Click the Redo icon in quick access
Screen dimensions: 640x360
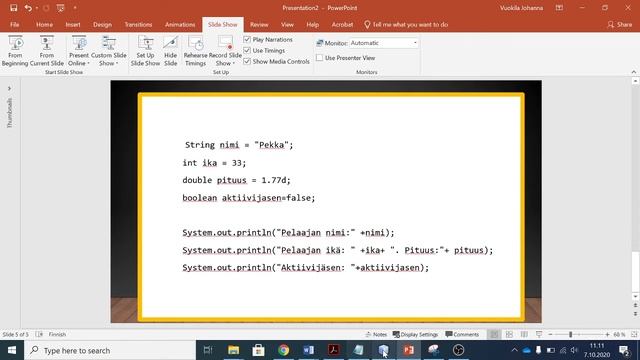point(46,8)
